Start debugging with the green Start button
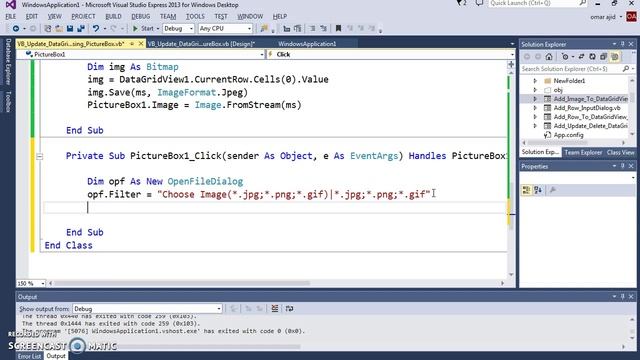The image size is (640, 360). 143,29
